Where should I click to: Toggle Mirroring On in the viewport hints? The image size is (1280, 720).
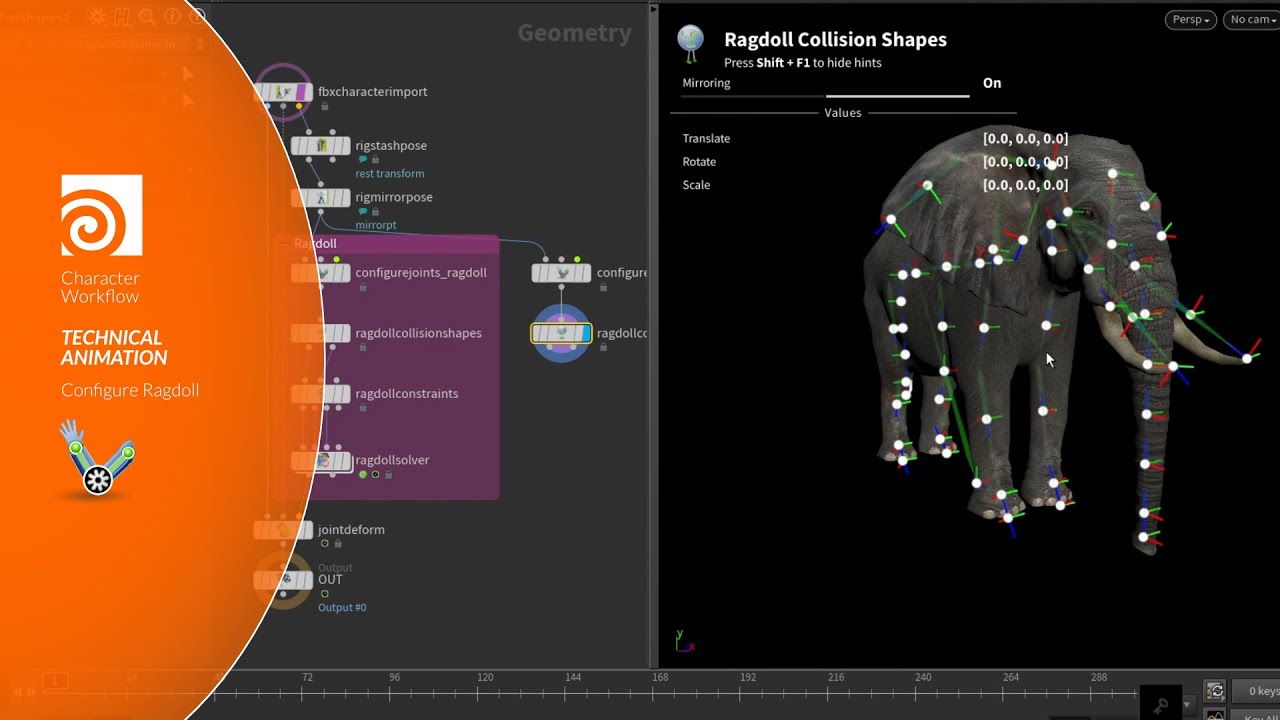point(992,83)
